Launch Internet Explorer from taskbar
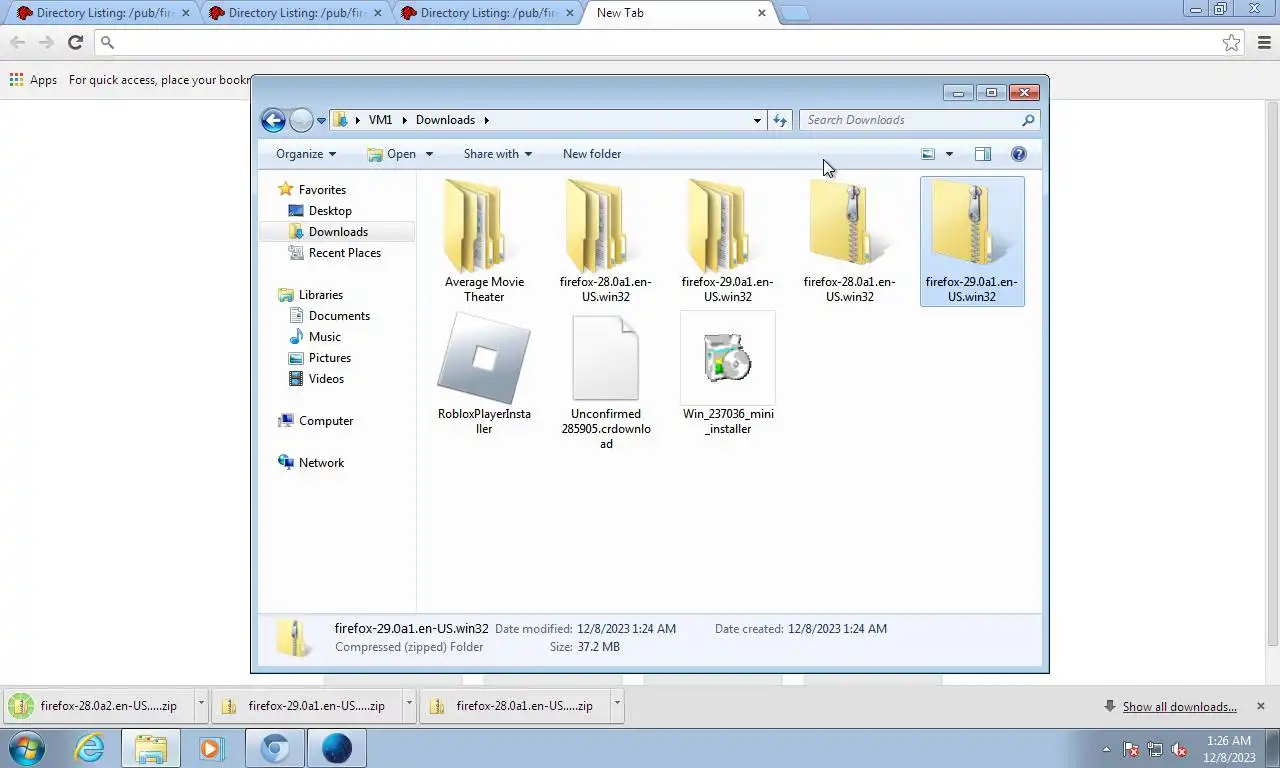Image resolution: width=1280 pixels, height=768 pixels. click(89, 748)
